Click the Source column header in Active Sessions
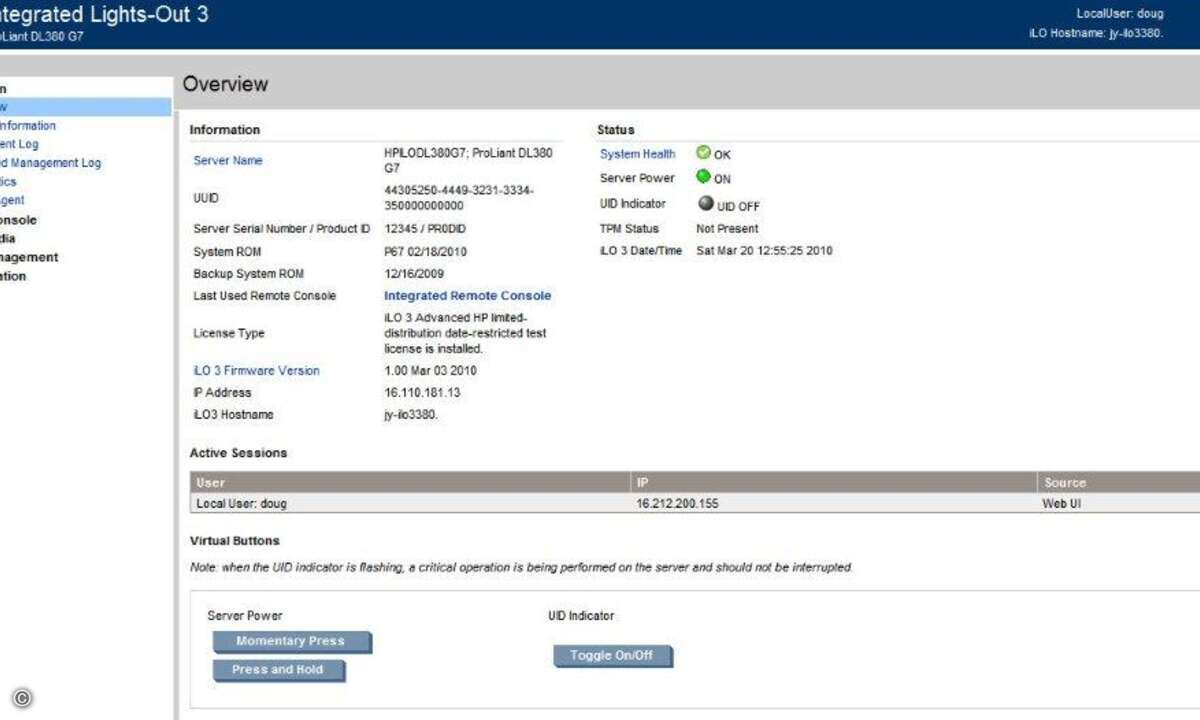Screen dimensions: 1200x720 [1118, 482]
